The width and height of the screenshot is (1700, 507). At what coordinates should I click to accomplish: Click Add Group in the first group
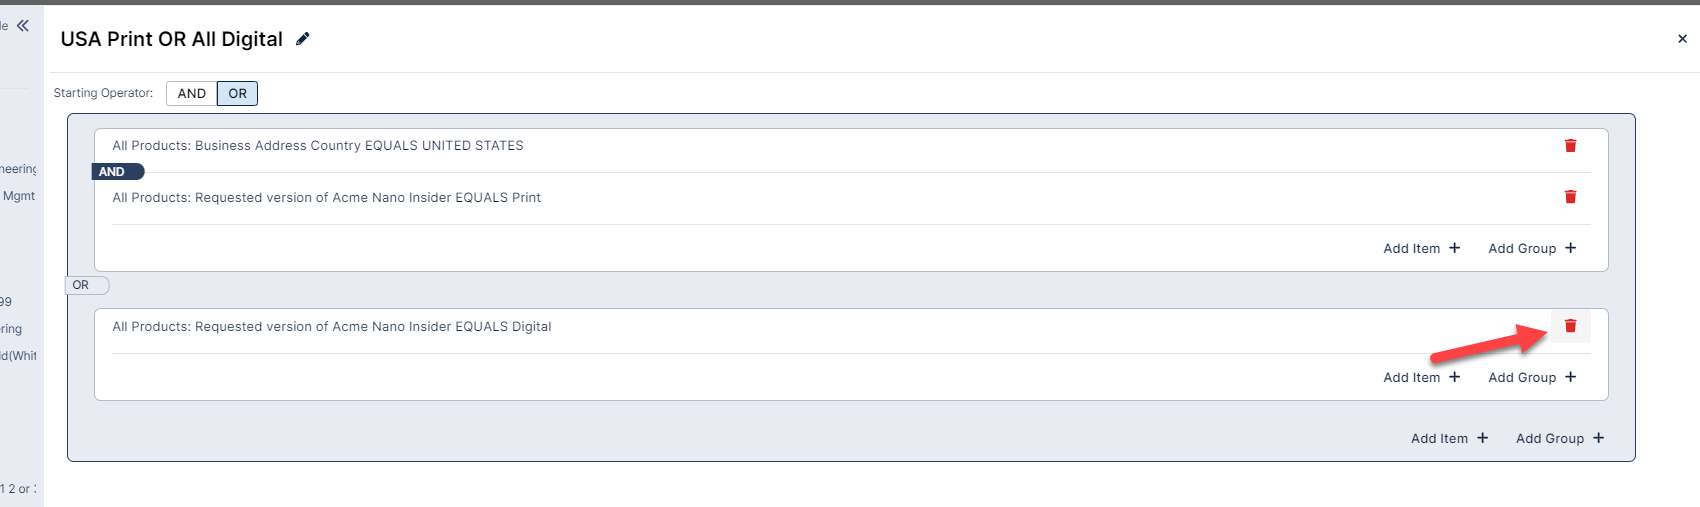tap(1531, 249)
